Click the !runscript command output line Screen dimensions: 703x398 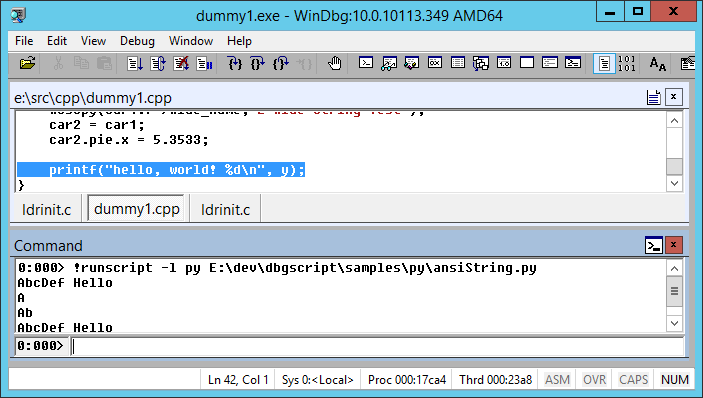[x=277, y=268]
